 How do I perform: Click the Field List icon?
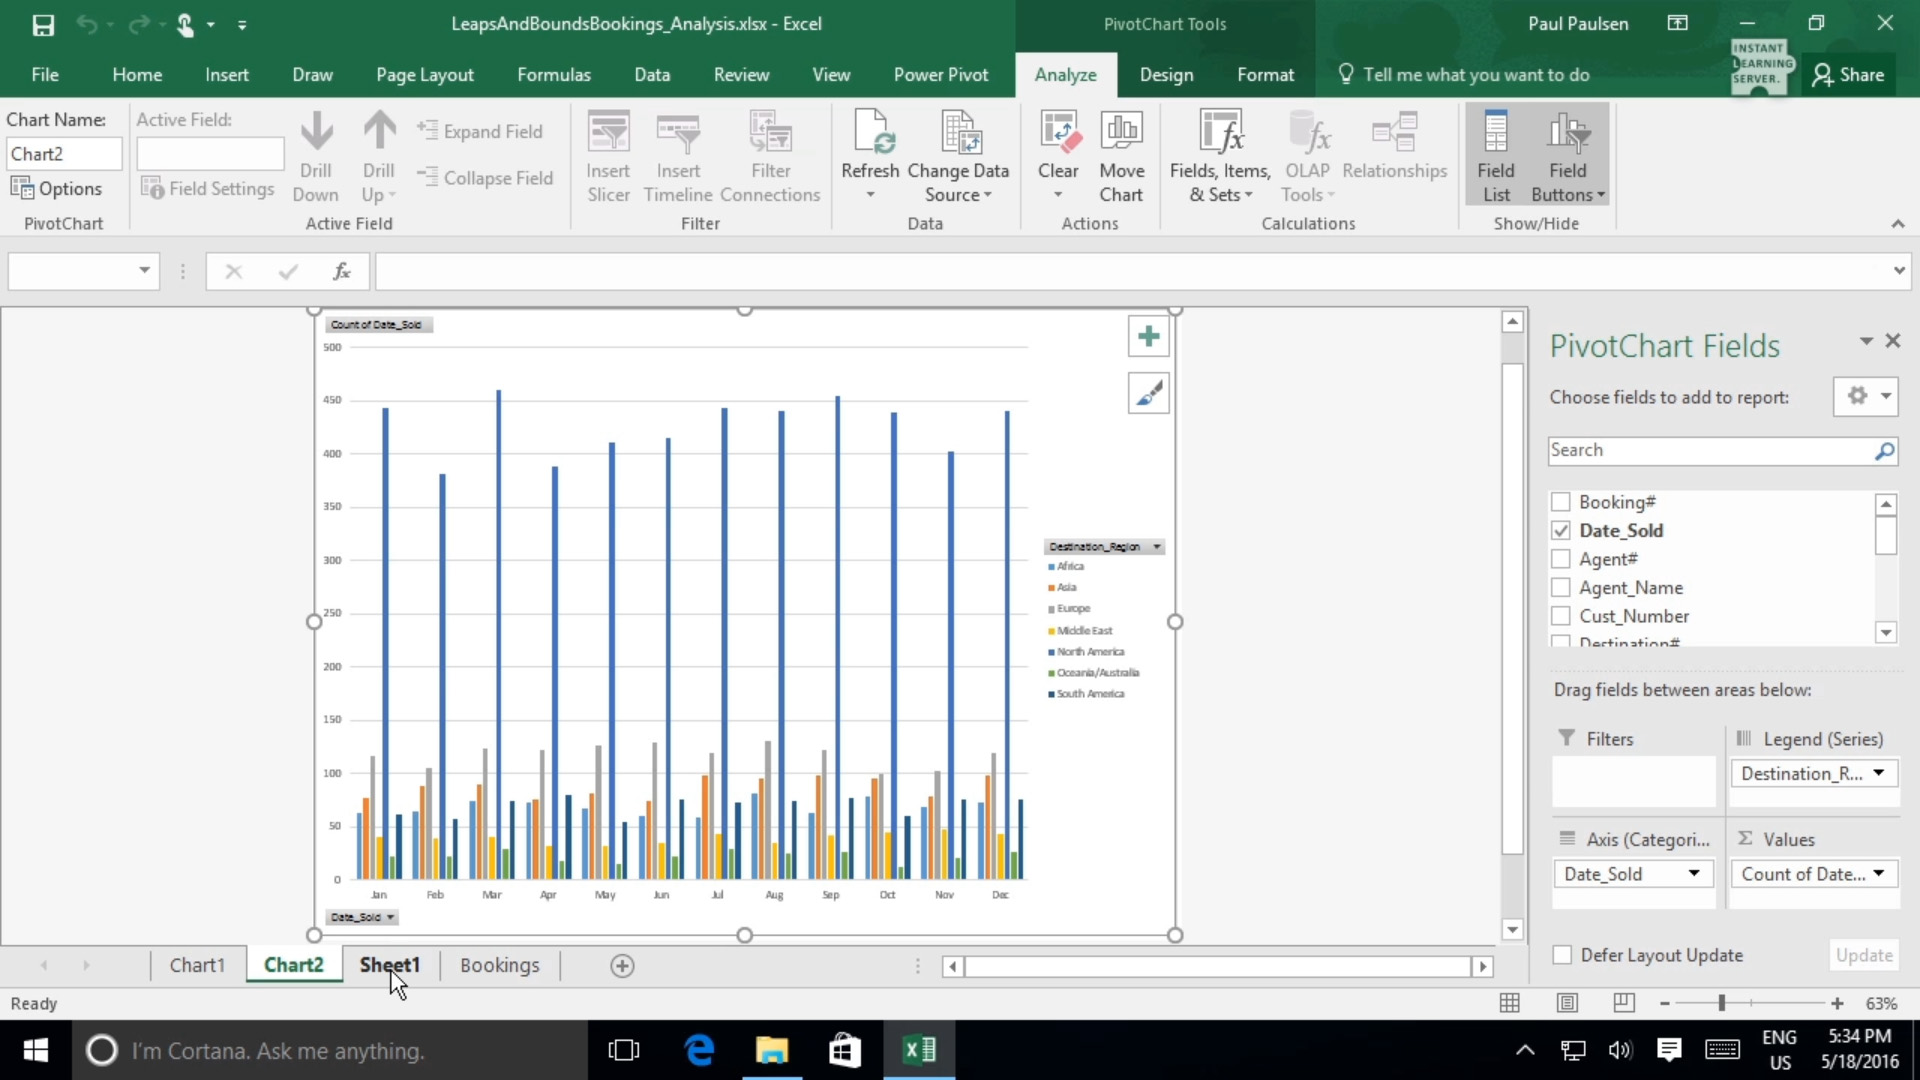[x=1495, y=156]
